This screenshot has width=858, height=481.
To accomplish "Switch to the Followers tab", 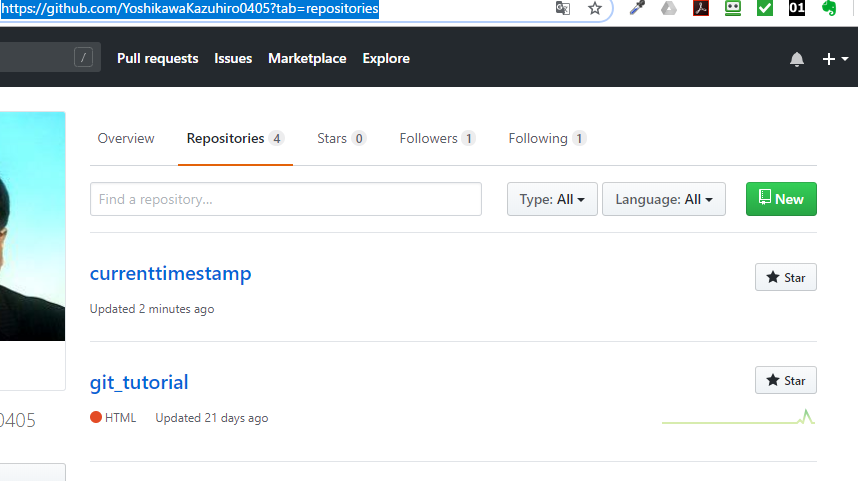I will (x=437, y=138).
